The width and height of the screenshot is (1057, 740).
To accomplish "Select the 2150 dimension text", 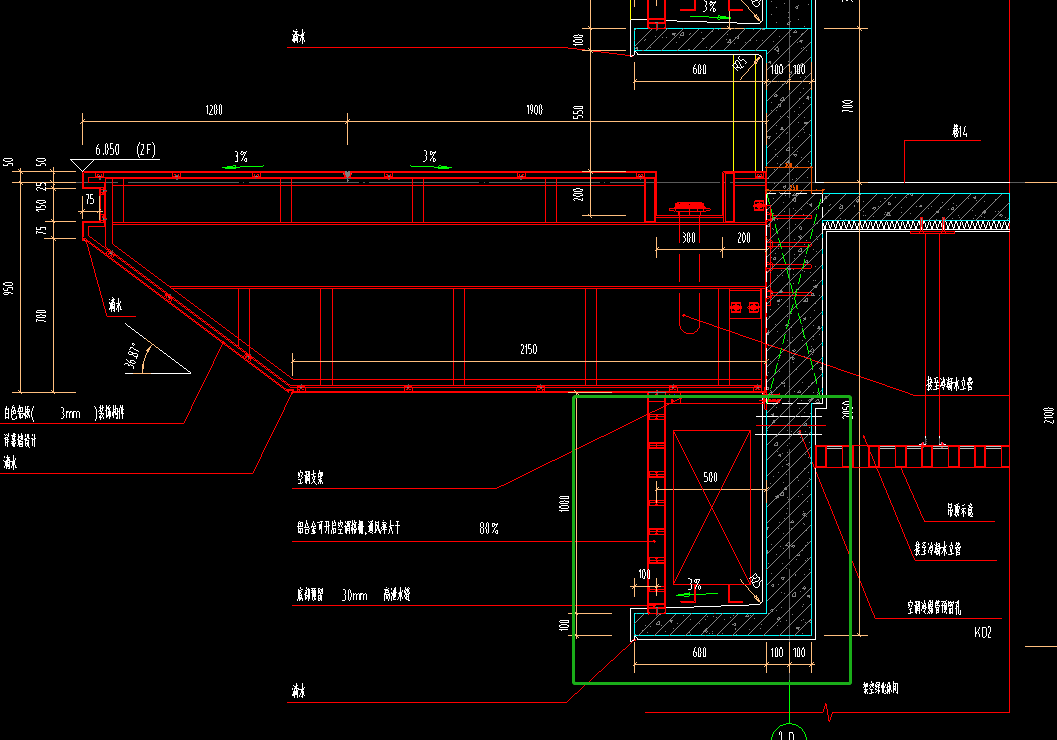I will click(x=528, y=349).
